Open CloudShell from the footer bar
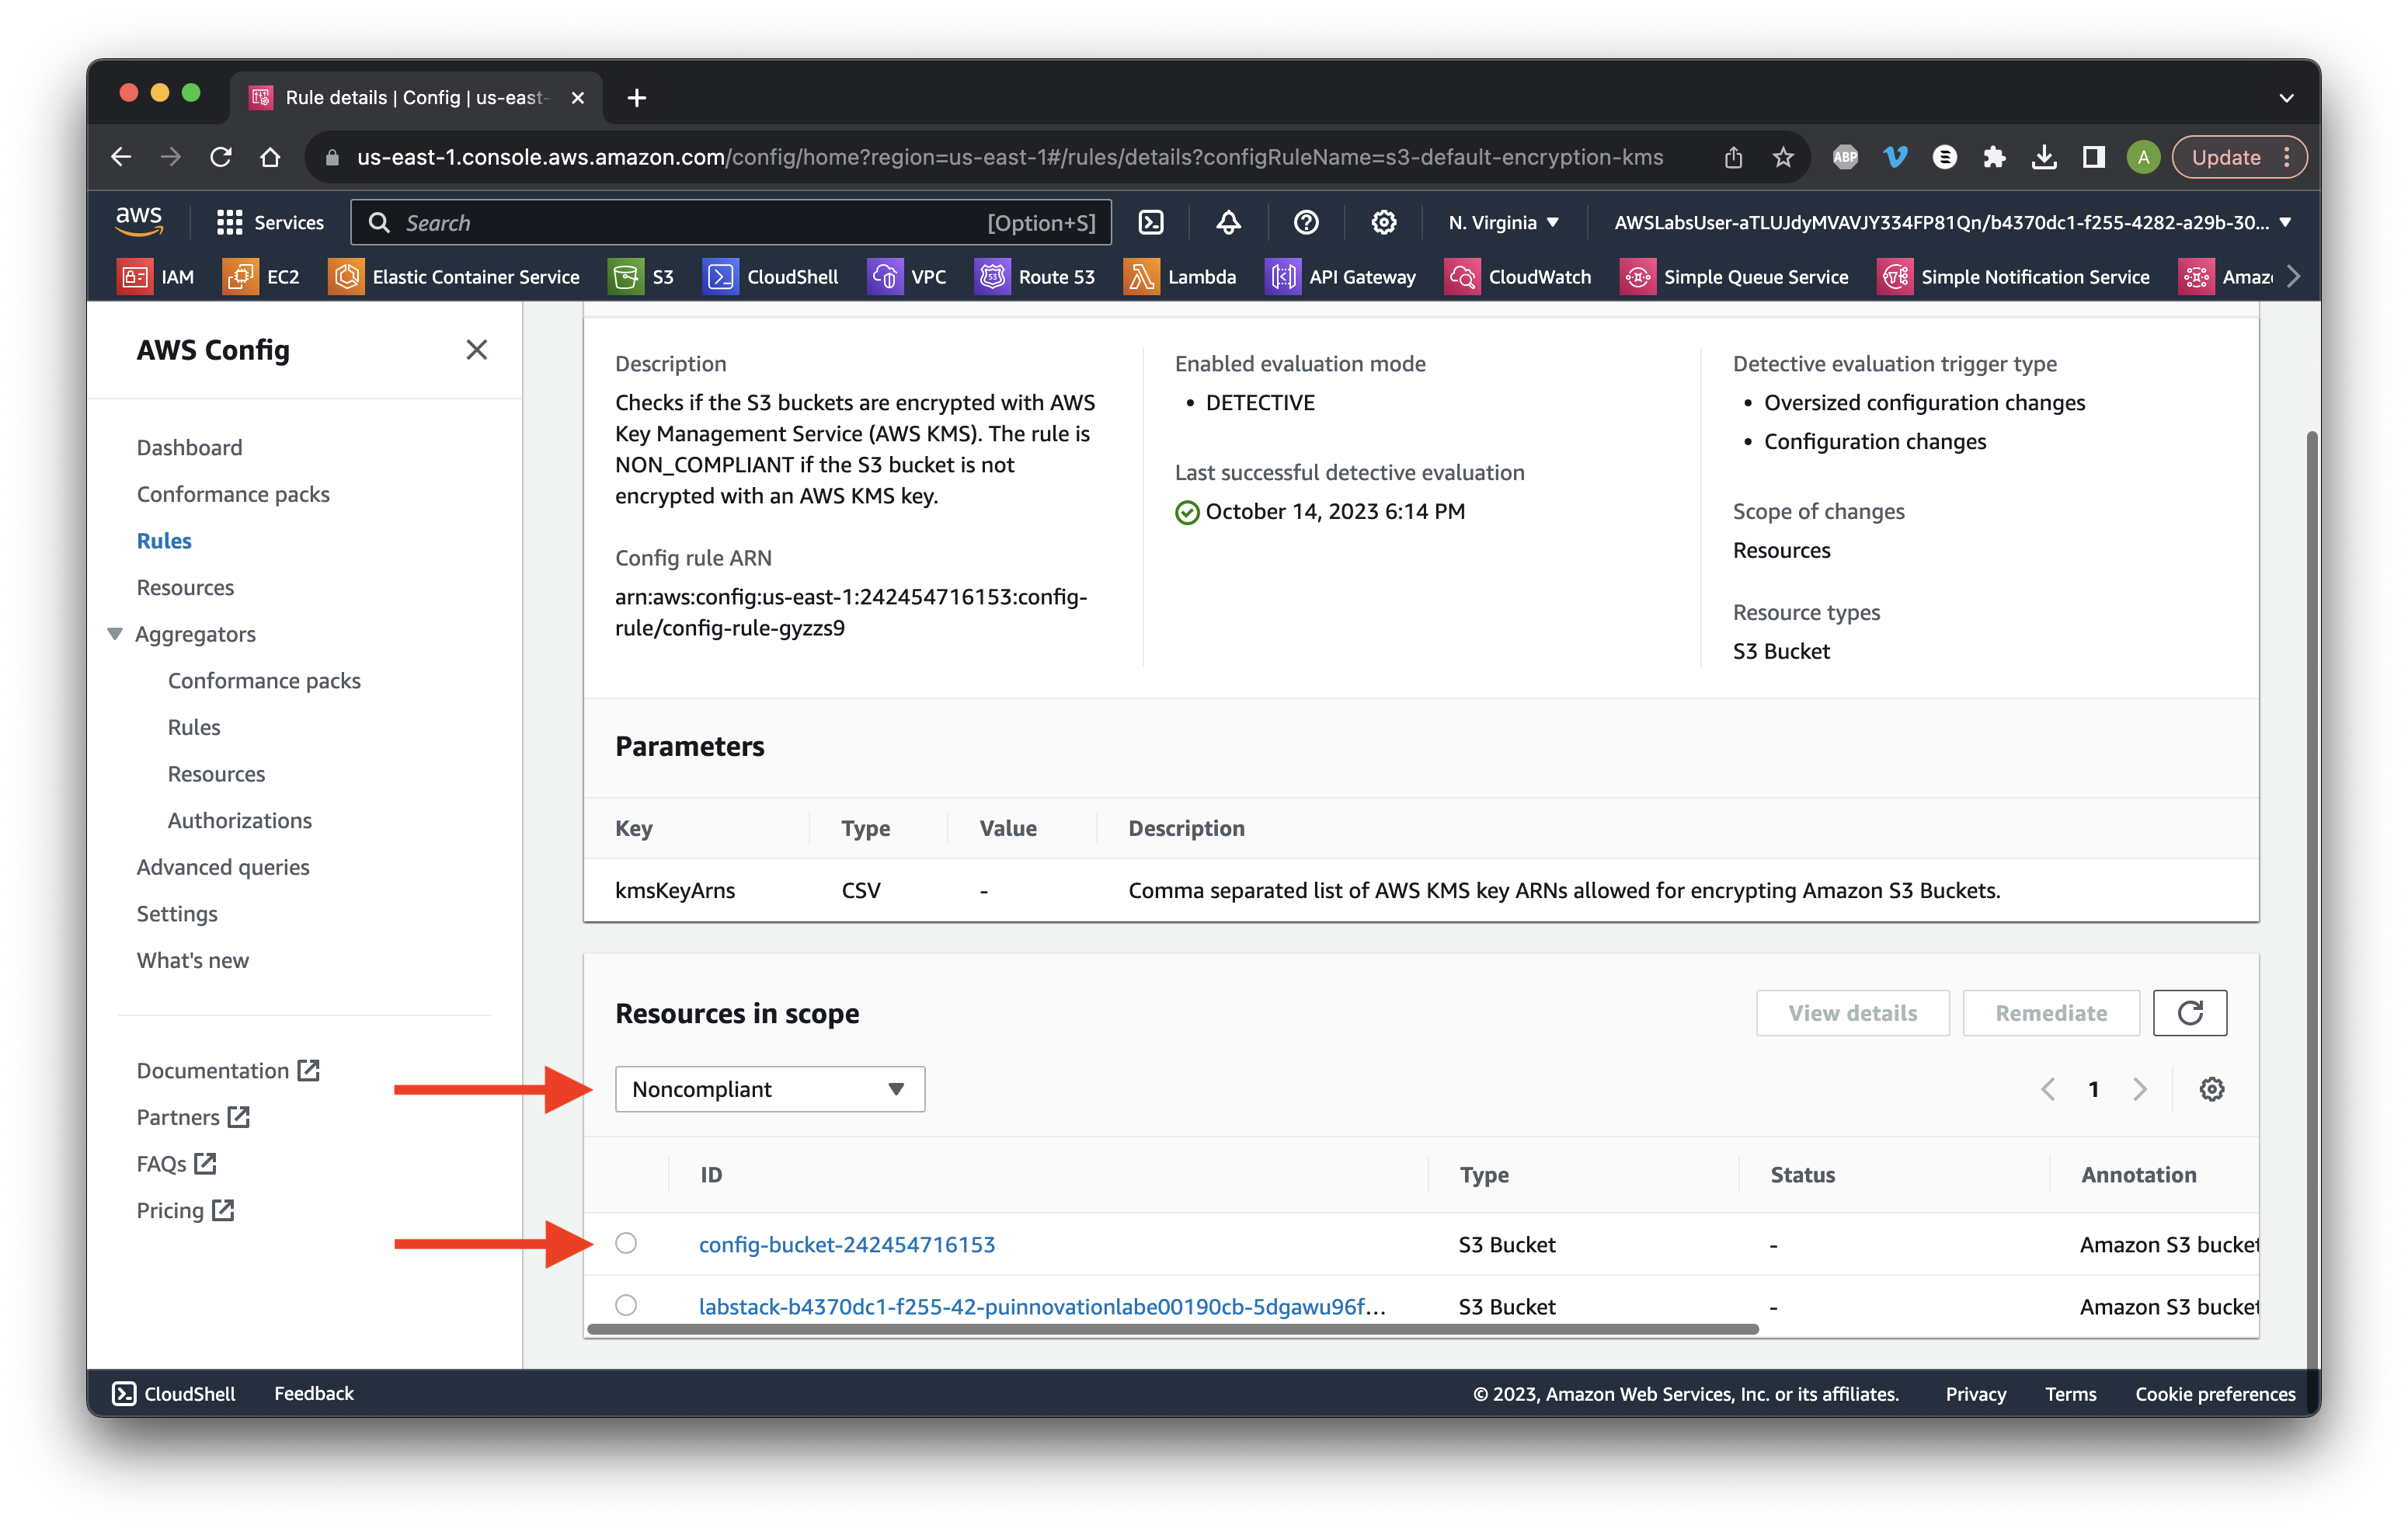The width and height of the screenshot is (2408, 1532). [x=174, y=1393]
